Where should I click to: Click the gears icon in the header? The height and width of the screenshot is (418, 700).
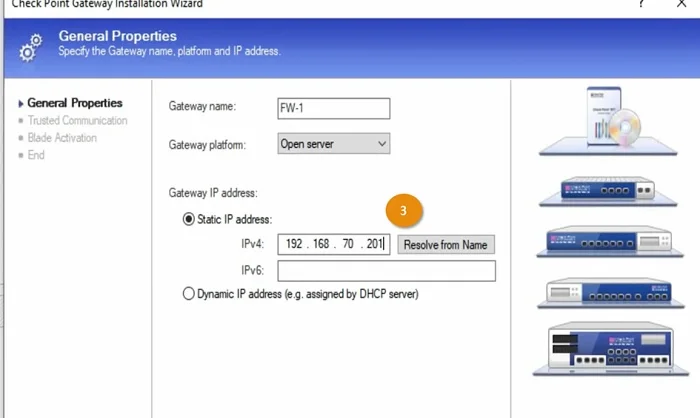(30, 48)
